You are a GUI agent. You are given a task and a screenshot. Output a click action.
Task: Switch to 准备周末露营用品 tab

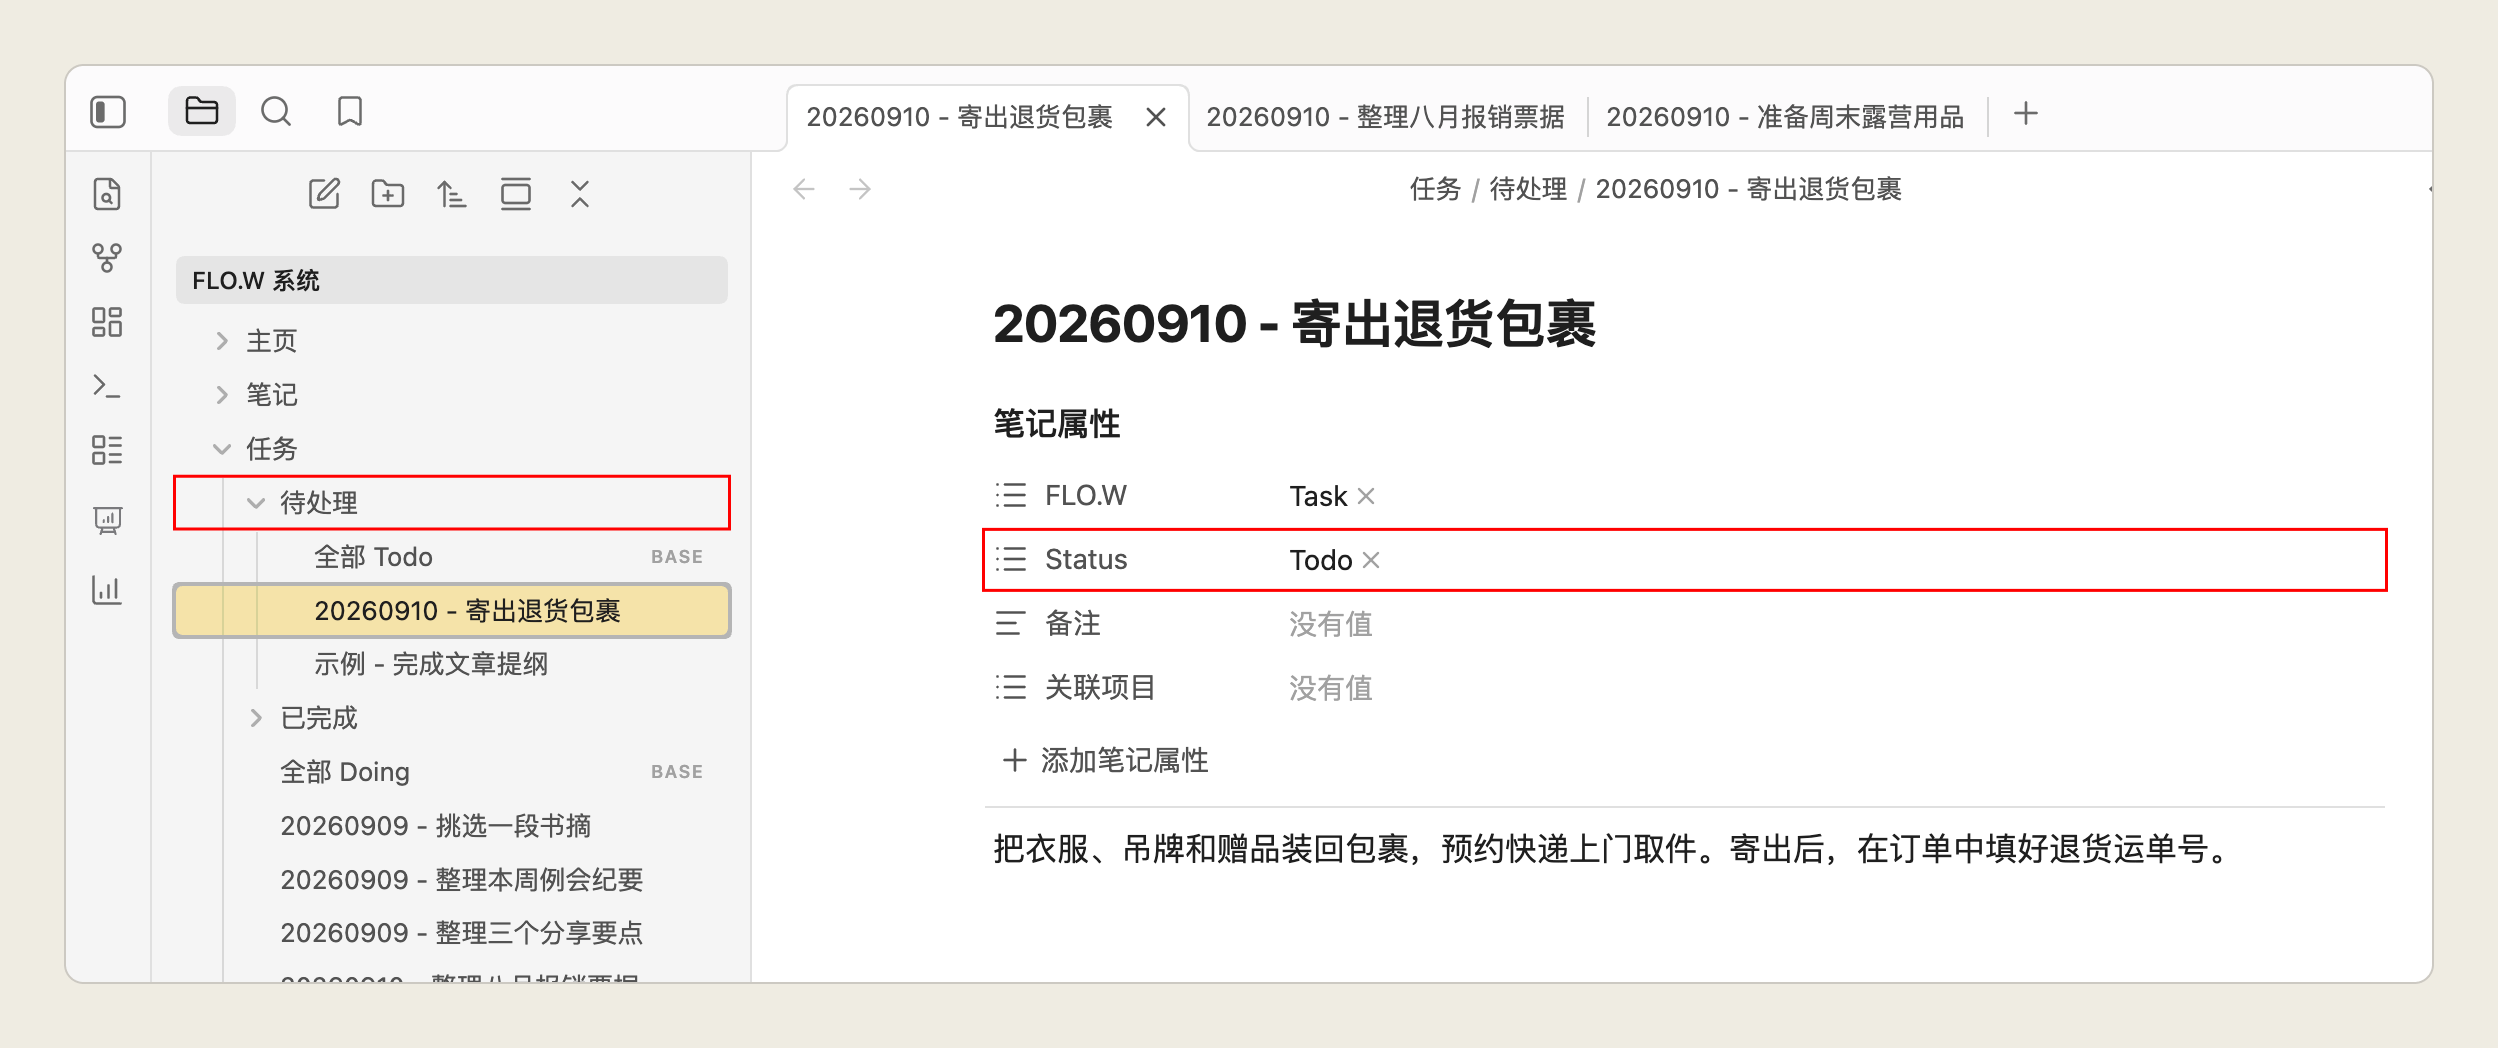[x=1785, y=117]
